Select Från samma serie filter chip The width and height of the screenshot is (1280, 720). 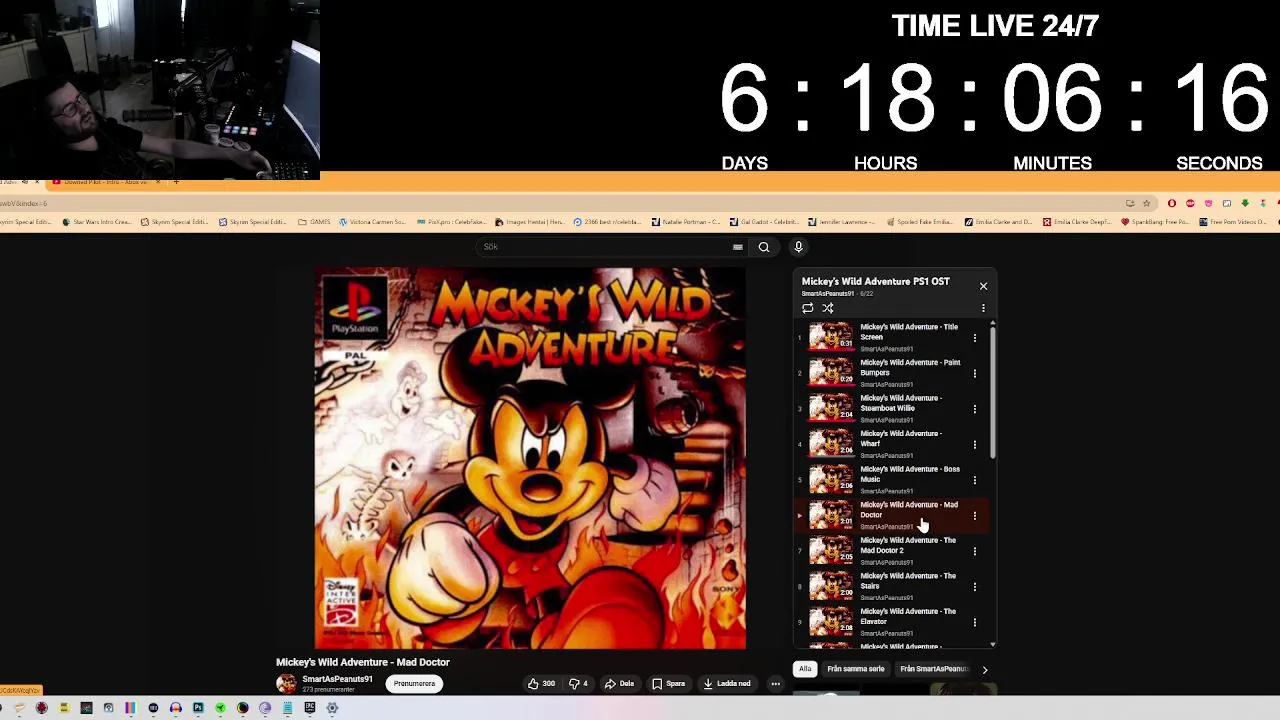pos(856,669)
